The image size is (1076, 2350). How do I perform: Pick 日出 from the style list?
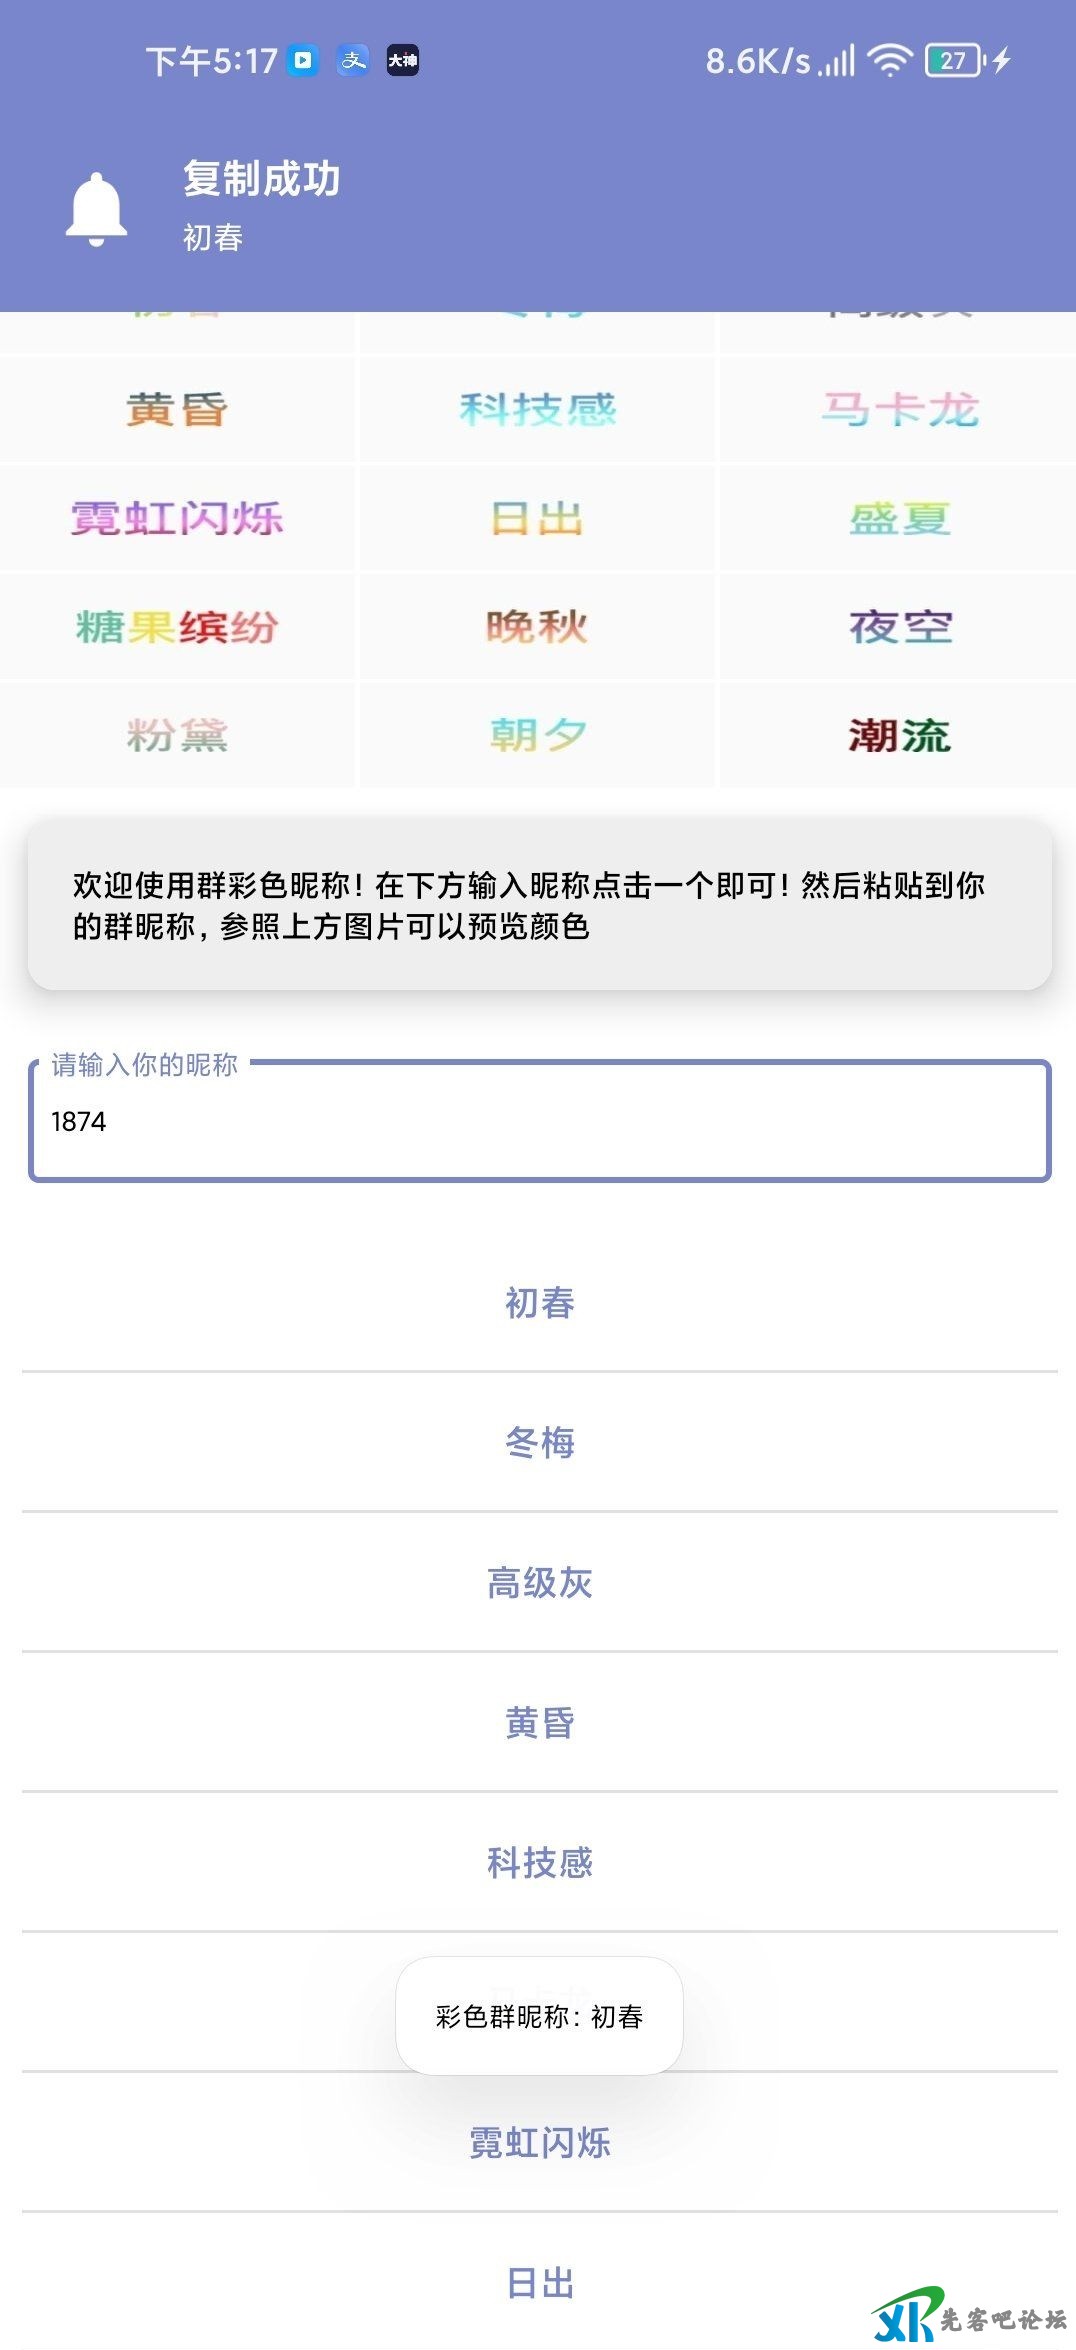pyautogui.click(x=540, y=2283)
